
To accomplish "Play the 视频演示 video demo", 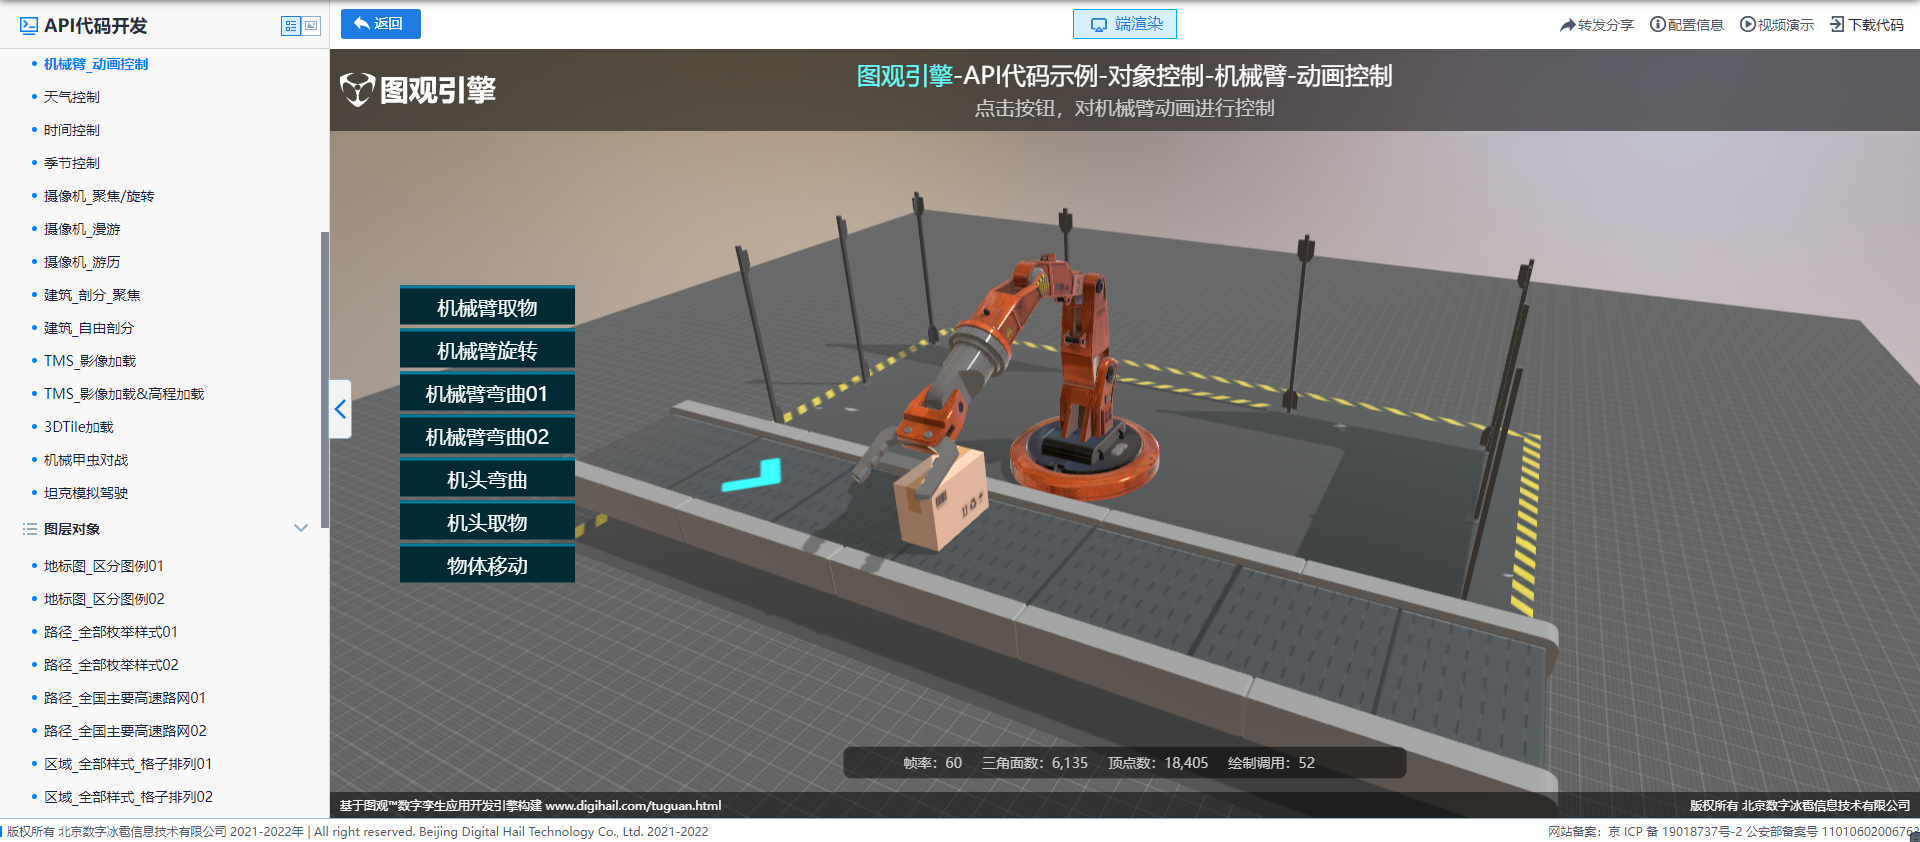I will [x=1776, y=25].
